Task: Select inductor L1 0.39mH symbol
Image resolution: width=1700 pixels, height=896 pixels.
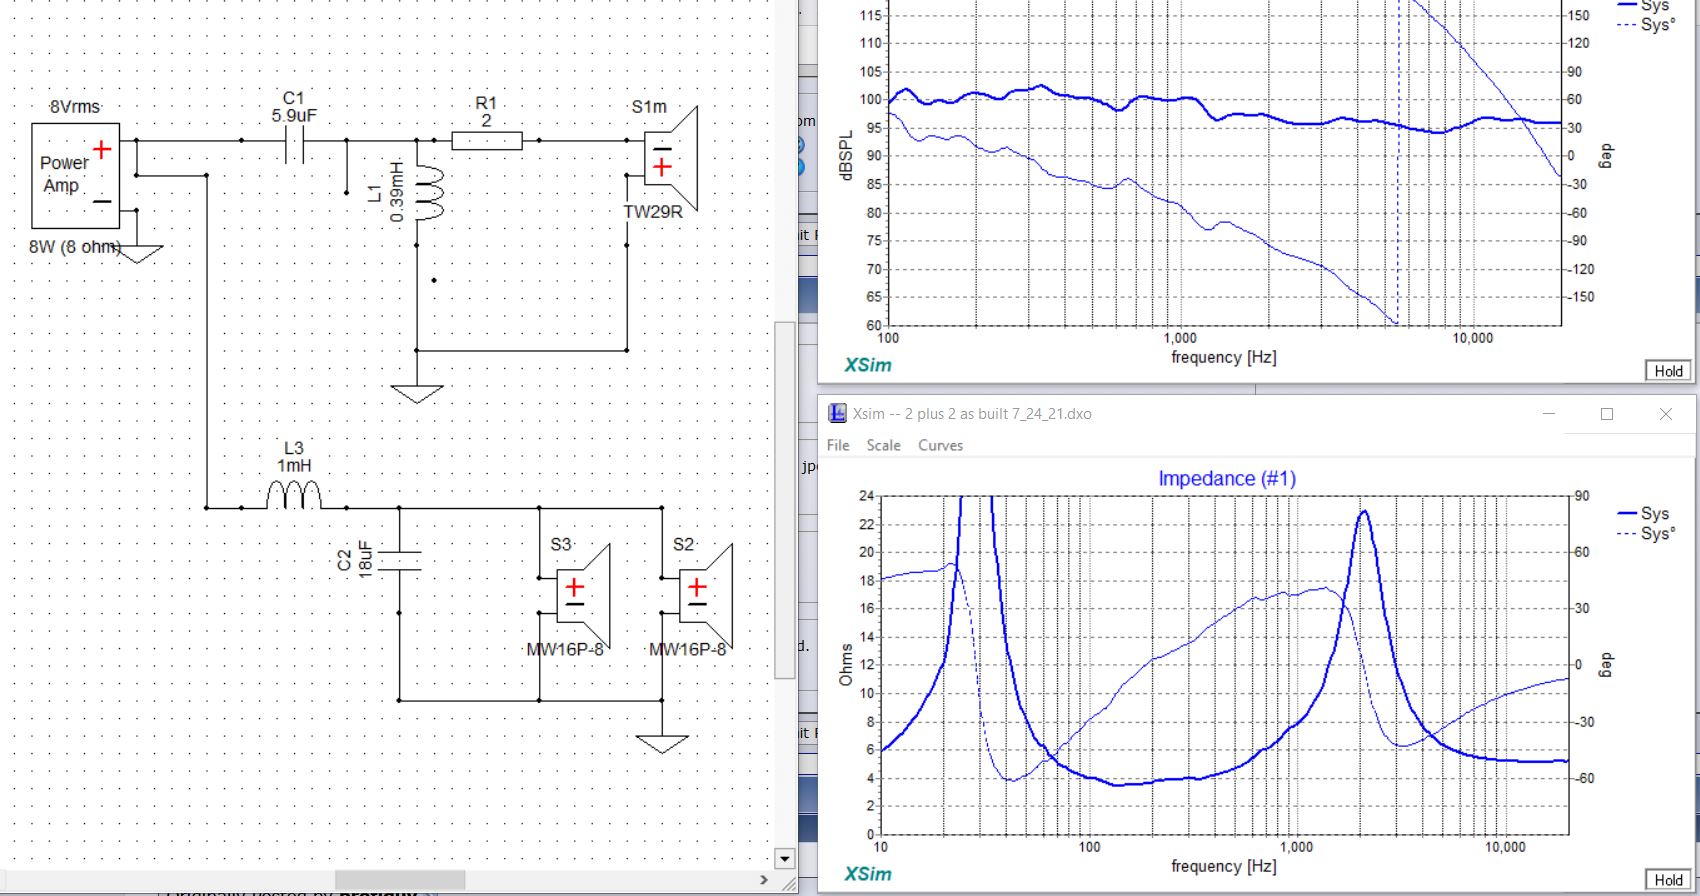Action: click(428, 194)
